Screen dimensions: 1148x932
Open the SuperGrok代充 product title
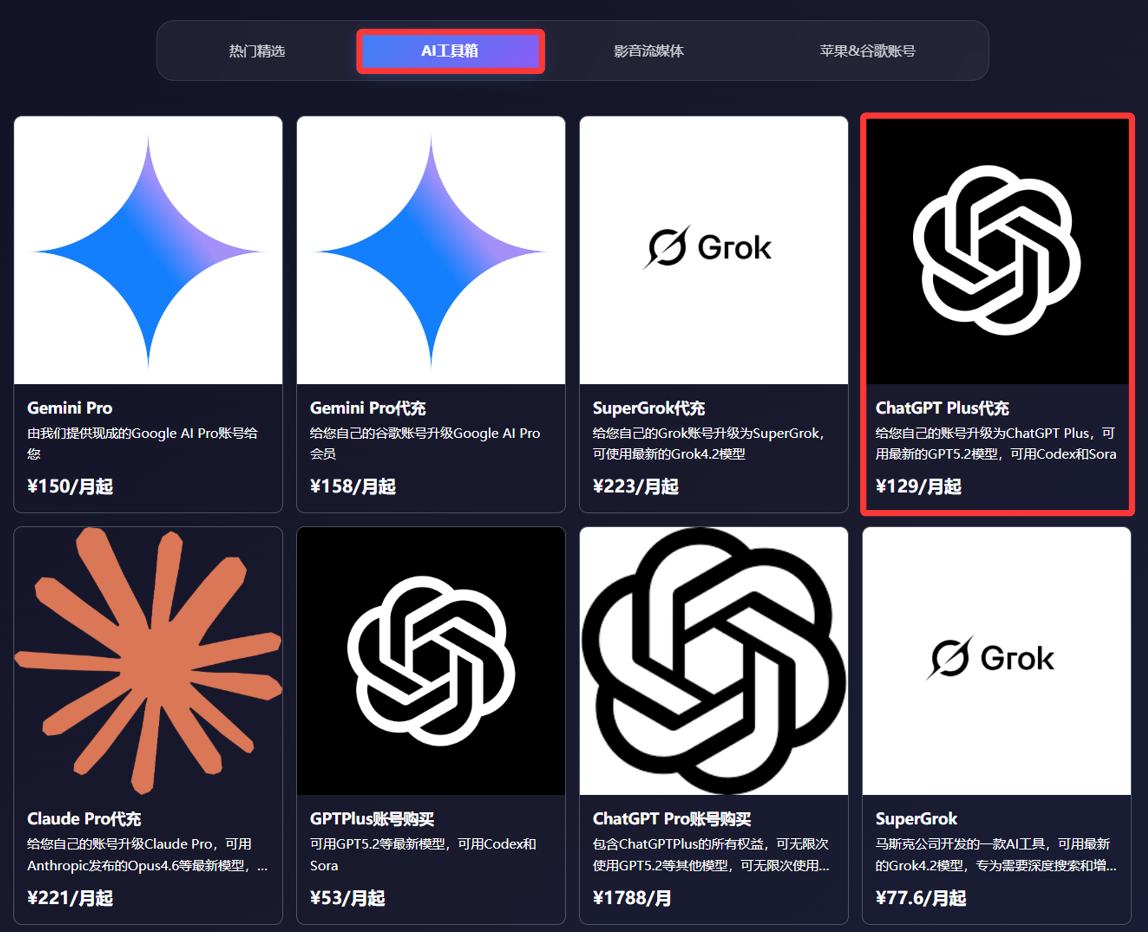(x=649, y=408)
